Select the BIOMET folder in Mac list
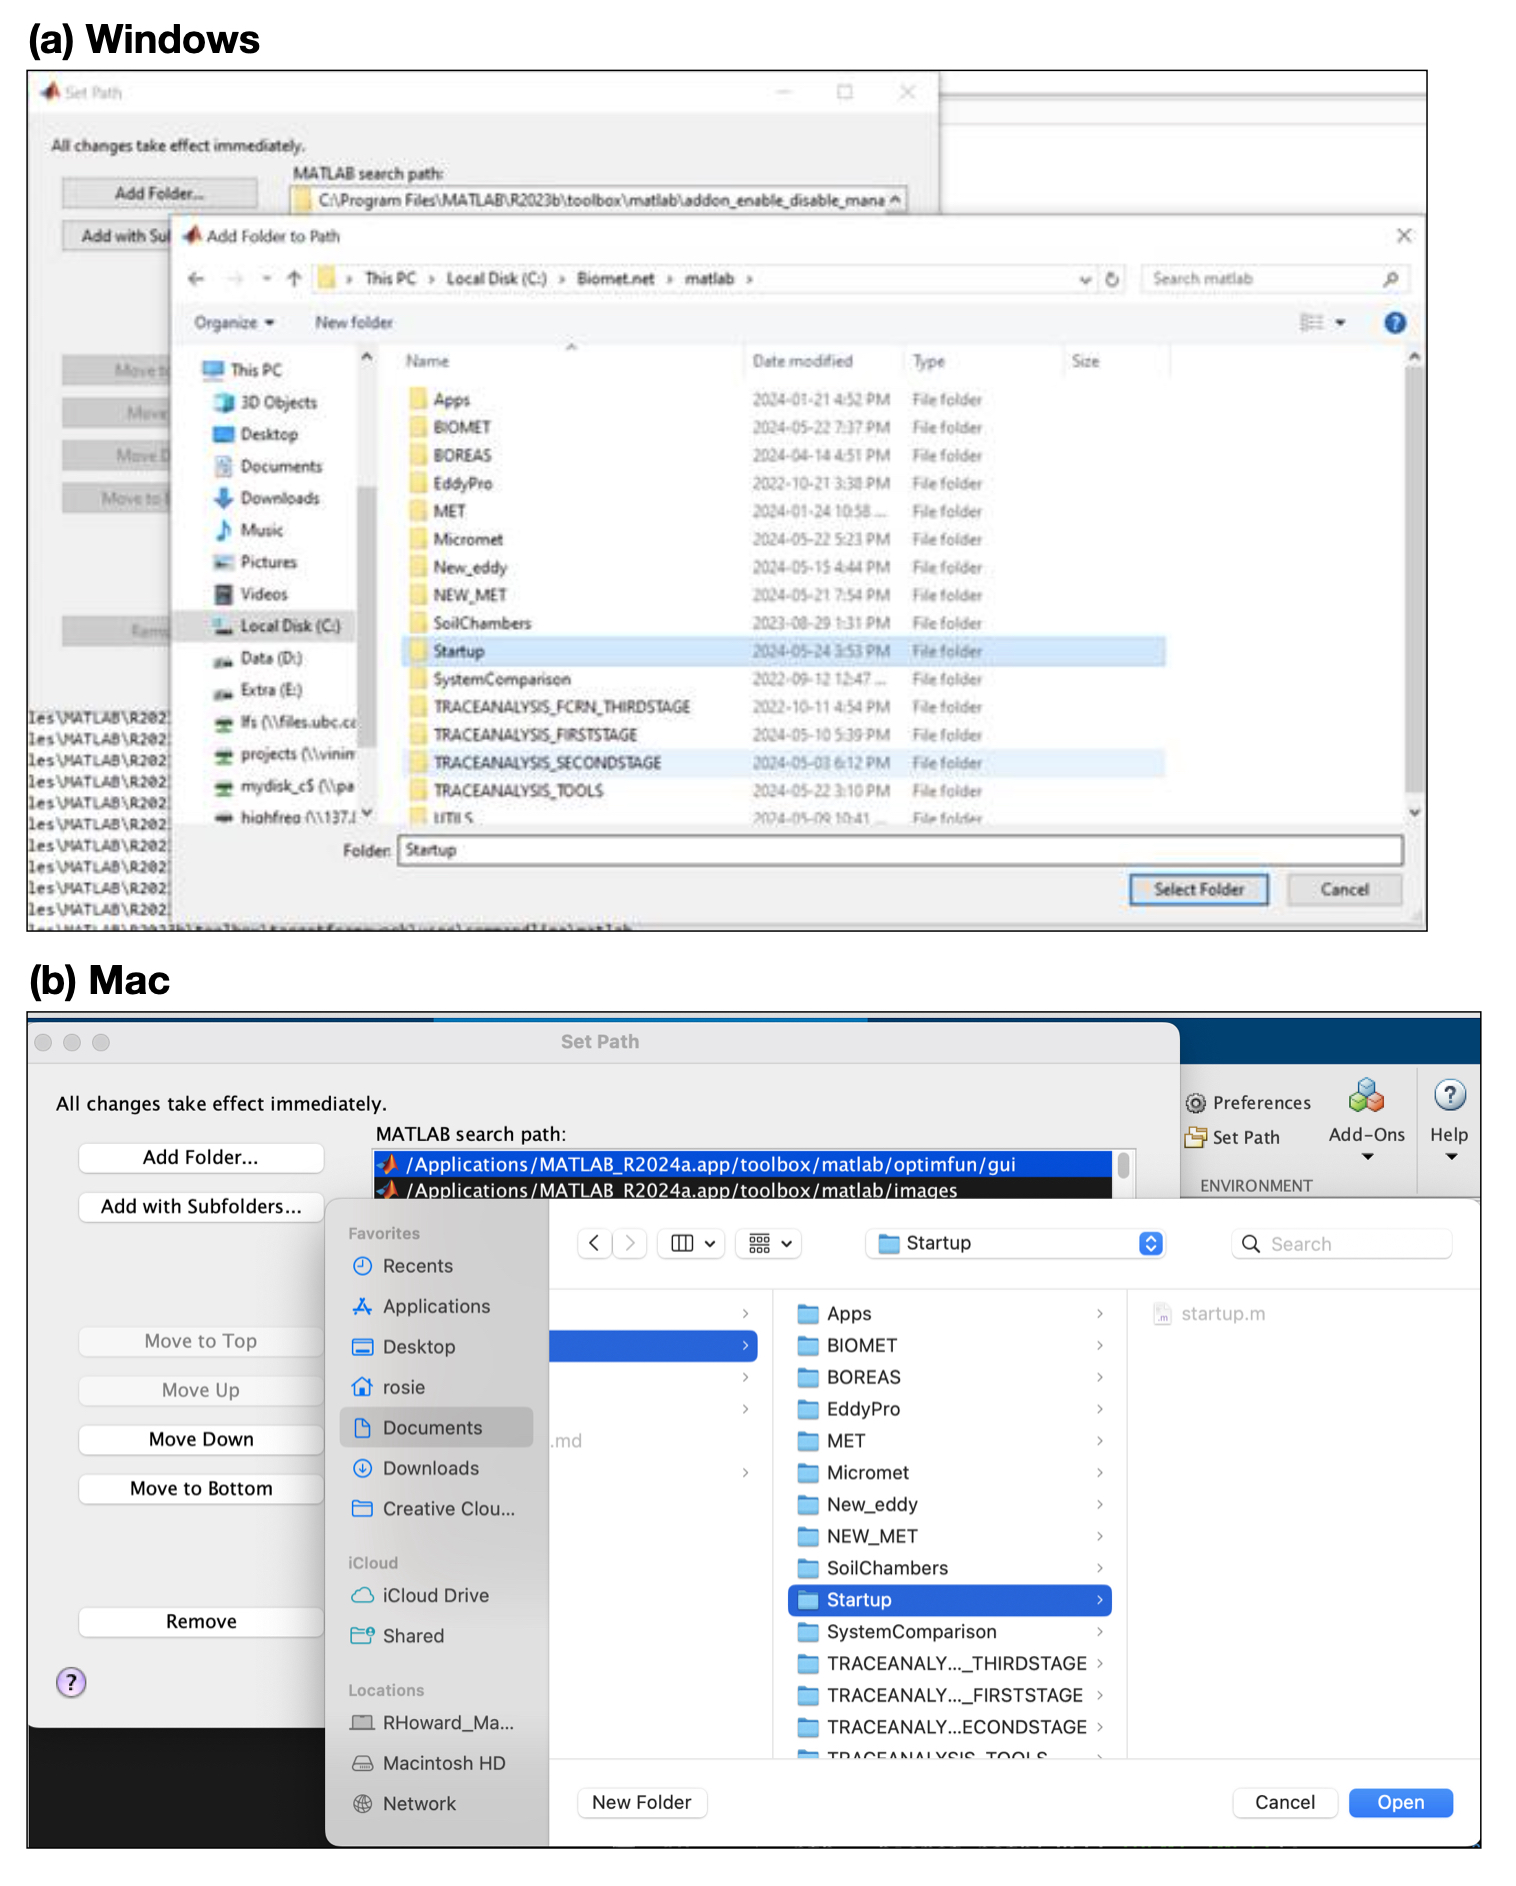Viewport: 1516px width, 1886px height. click(x=950, y=1345)
